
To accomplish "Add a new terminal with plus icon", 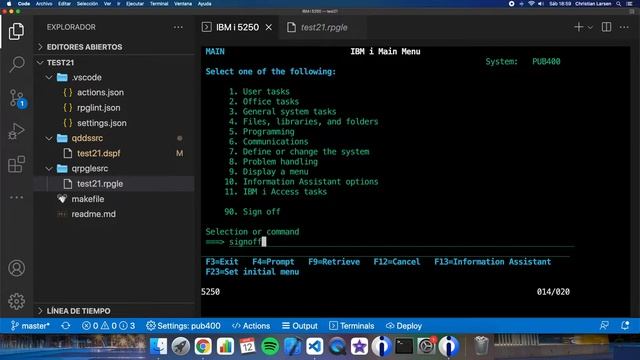I will tap(578, 27).
